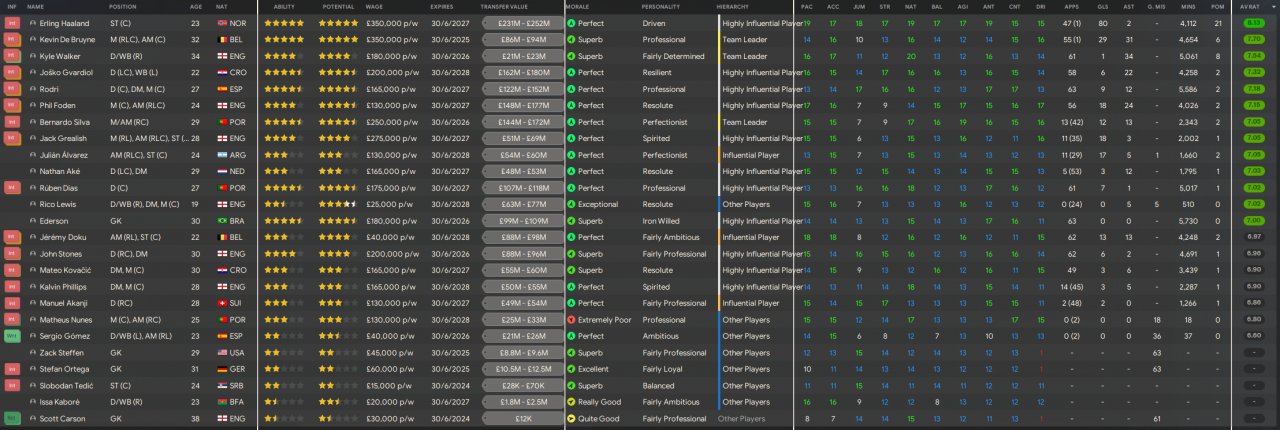Sort by the AGE column header
This screenshot has height=430, width=1280.
pyautogui.click(x=196, y=6)
